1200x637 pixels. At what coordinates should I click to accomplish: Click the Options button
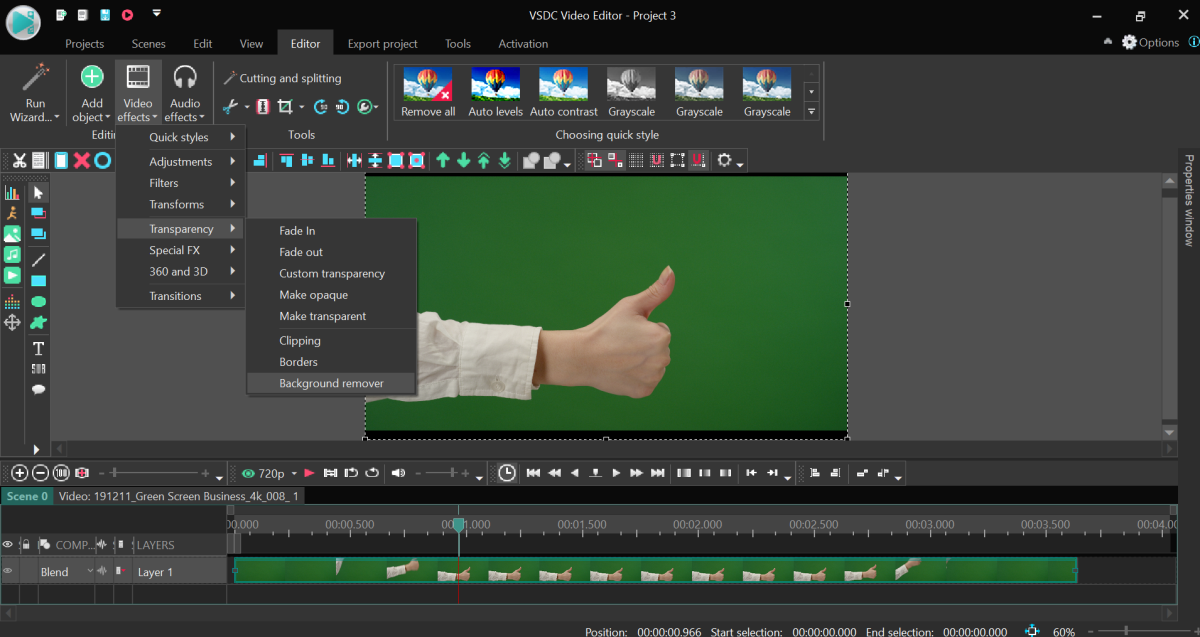[x=1150, y=42]
